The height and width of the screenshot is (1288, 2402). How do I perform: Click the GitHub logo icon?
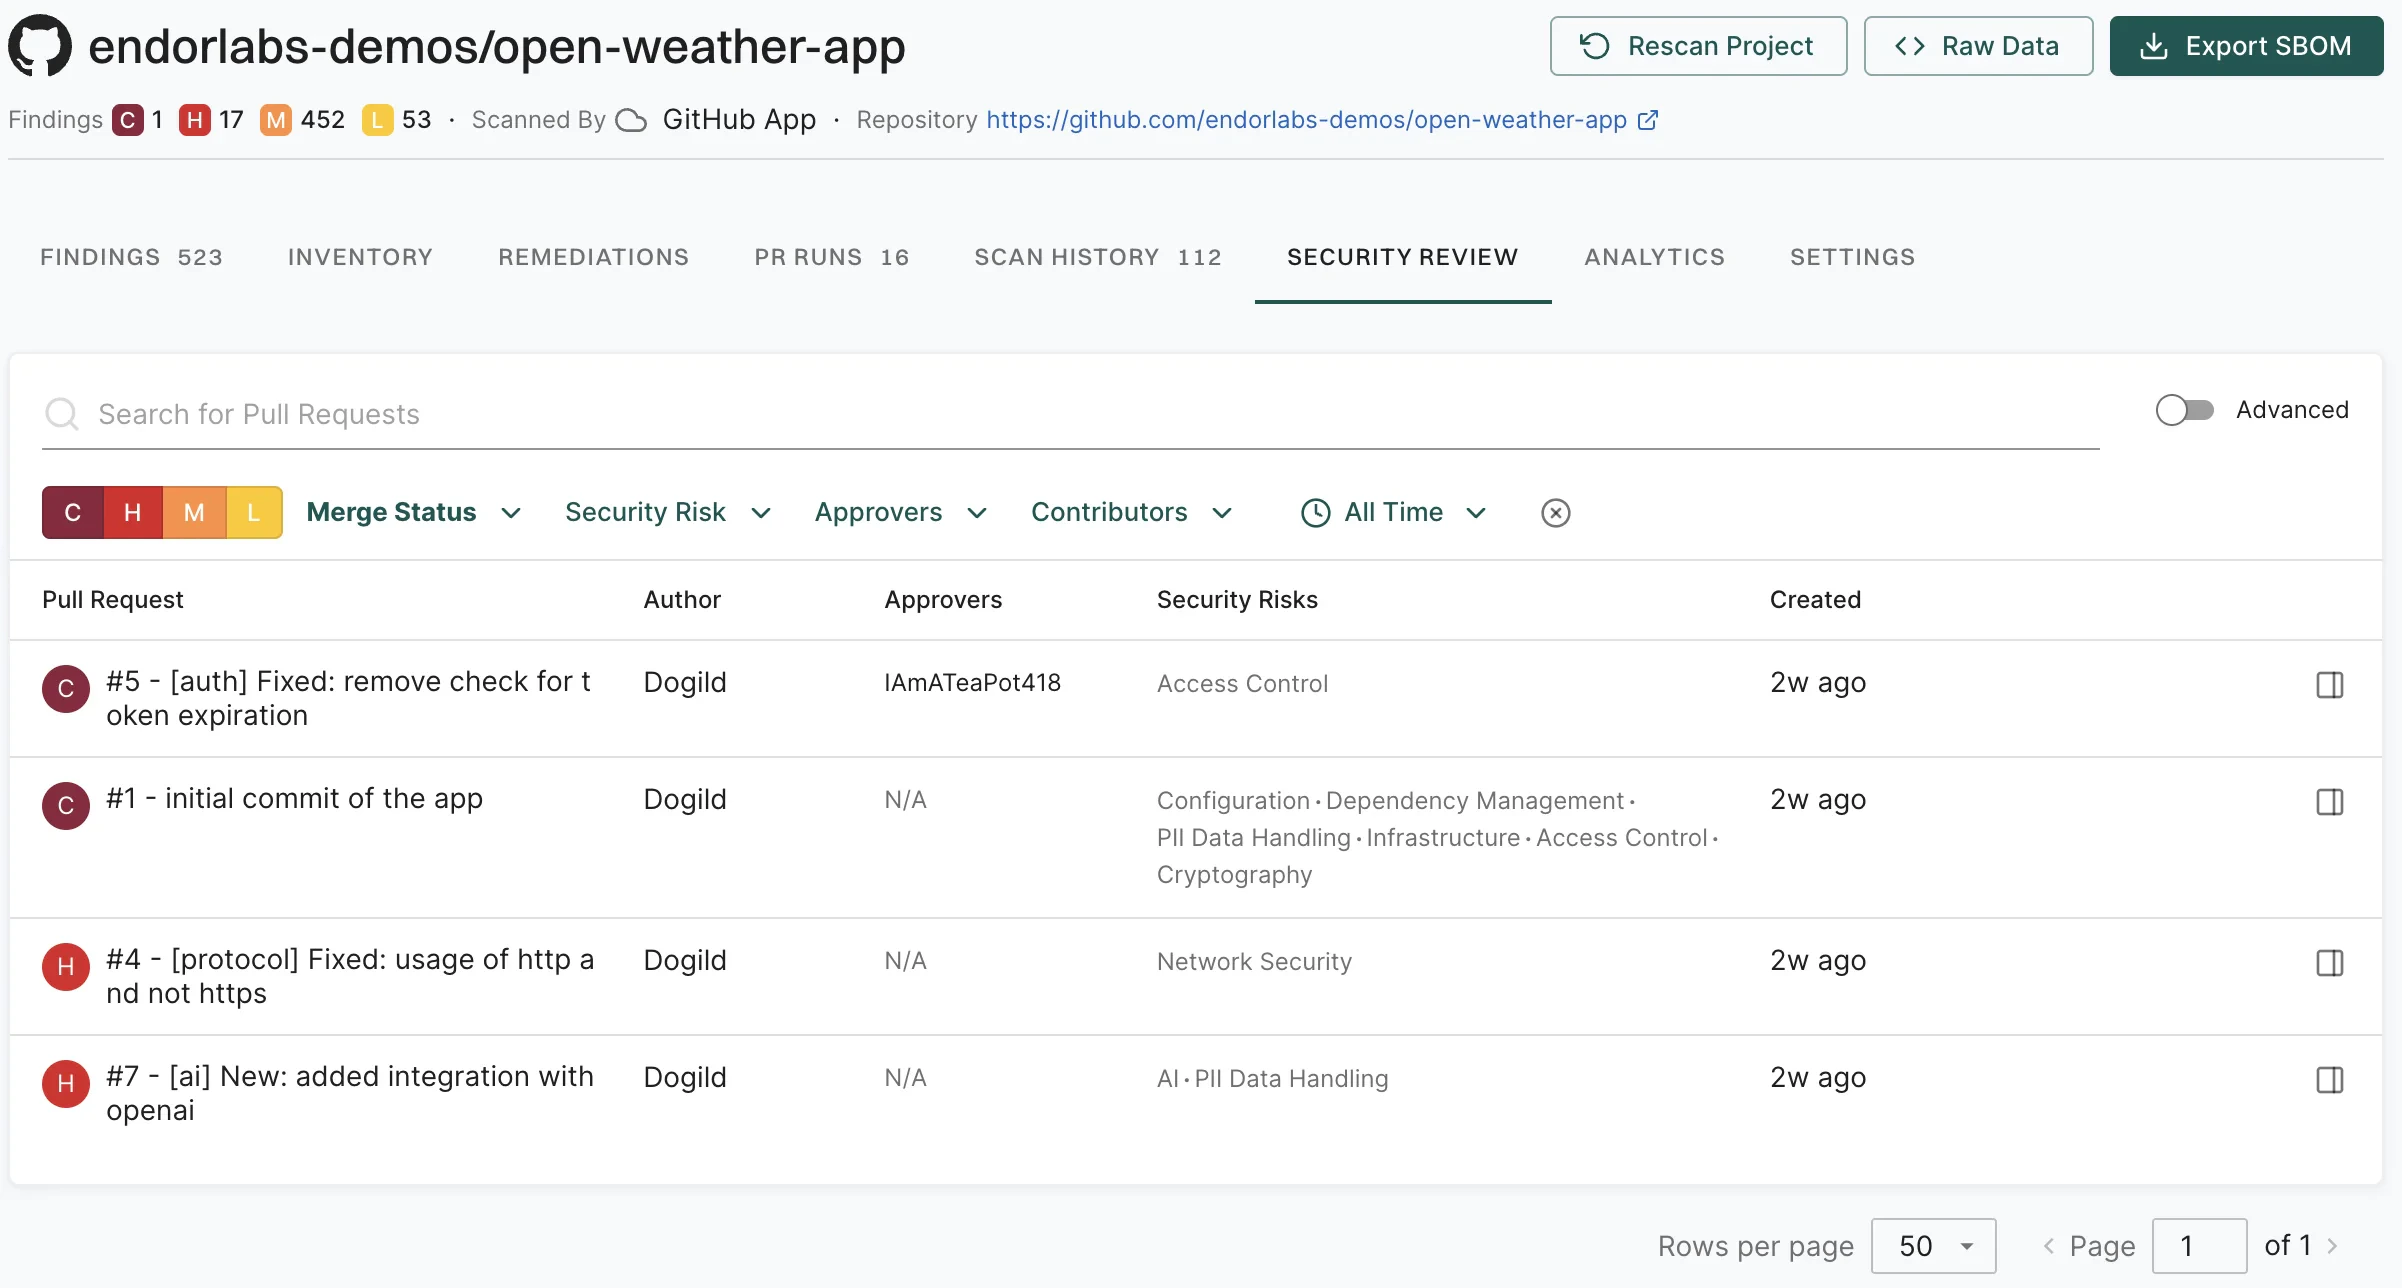pos(40,45)
